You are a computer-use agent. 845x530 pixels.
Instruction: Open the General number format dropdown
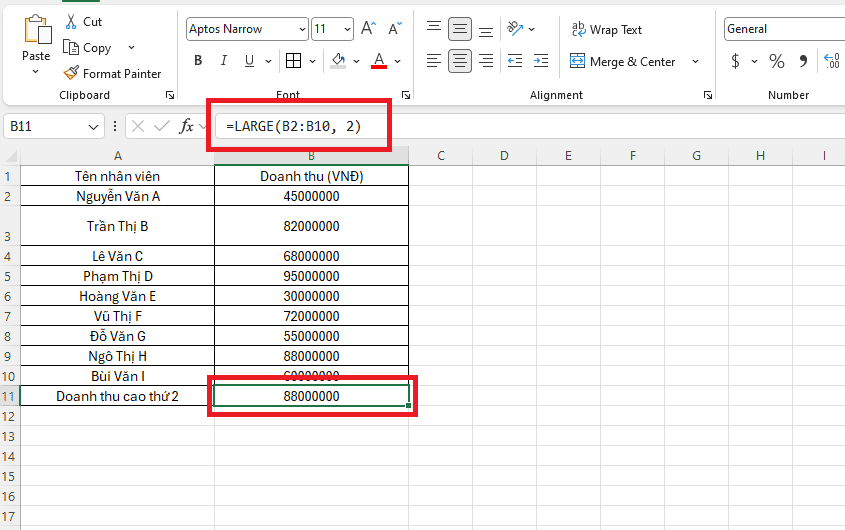(x=785, y=29)
